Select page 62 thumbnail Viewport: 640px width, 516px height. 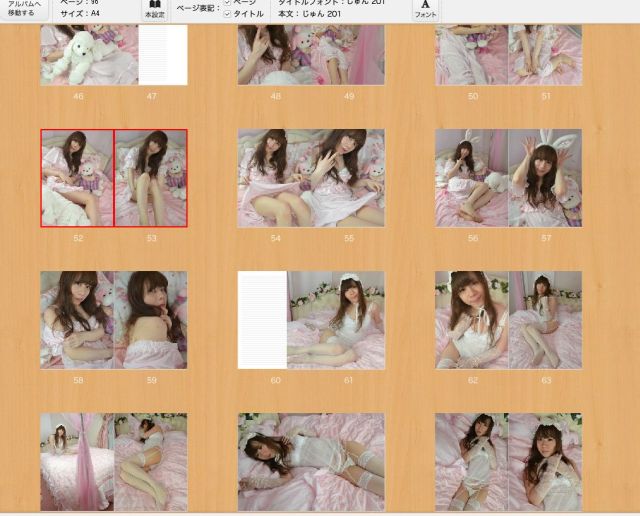coord(471,320)
